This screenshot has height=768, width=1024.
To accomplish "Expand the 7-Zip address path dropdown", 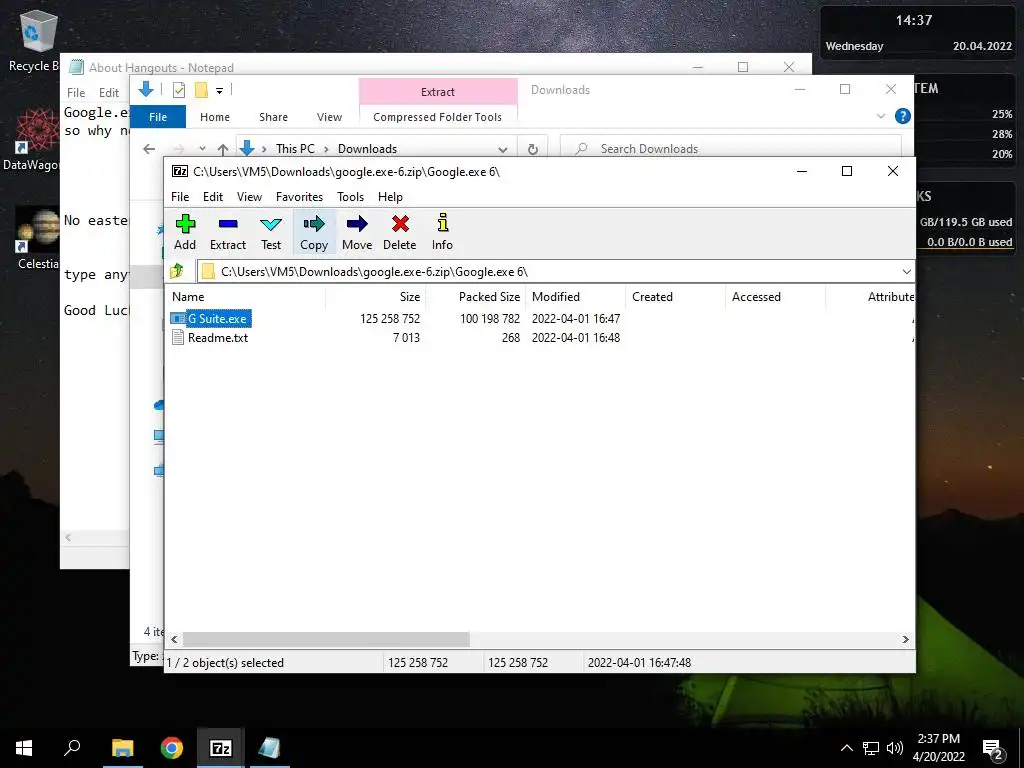I will pos(906,272).
